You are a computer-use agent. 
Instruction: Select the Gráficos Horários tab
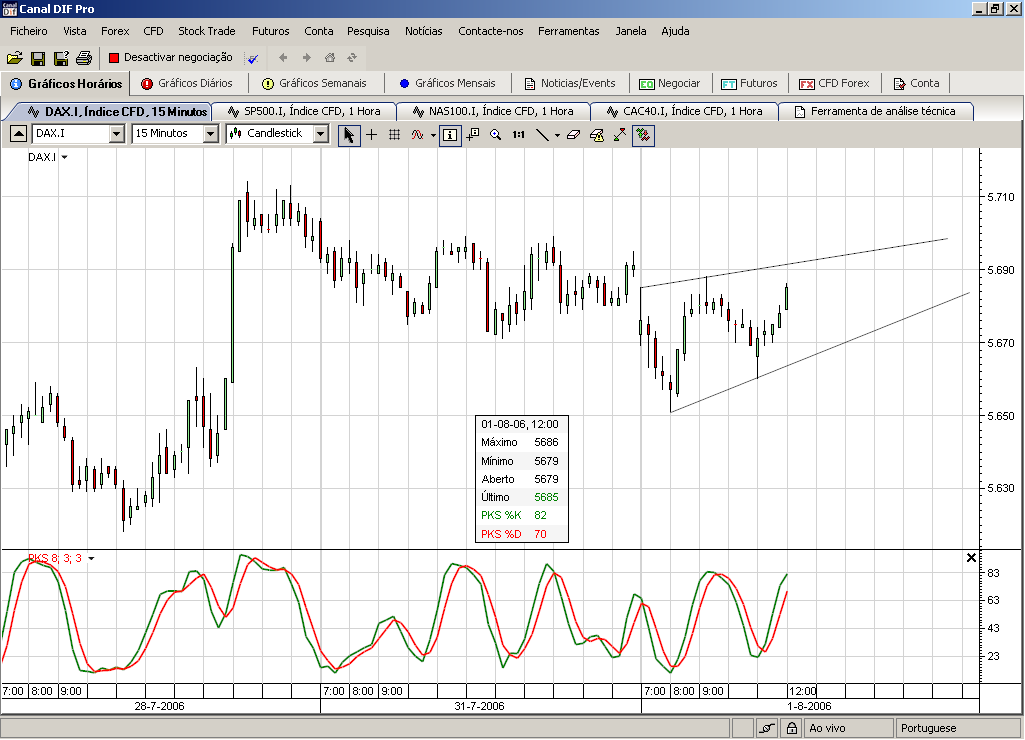[x=66, y=84]
